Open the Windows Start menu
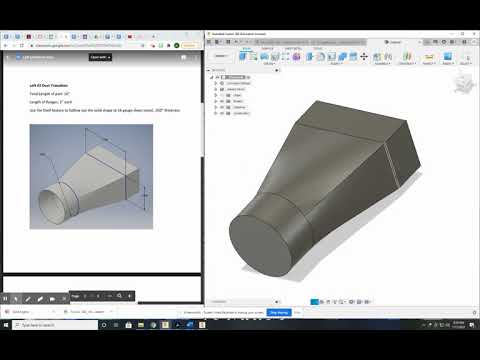 pos(6,325)
